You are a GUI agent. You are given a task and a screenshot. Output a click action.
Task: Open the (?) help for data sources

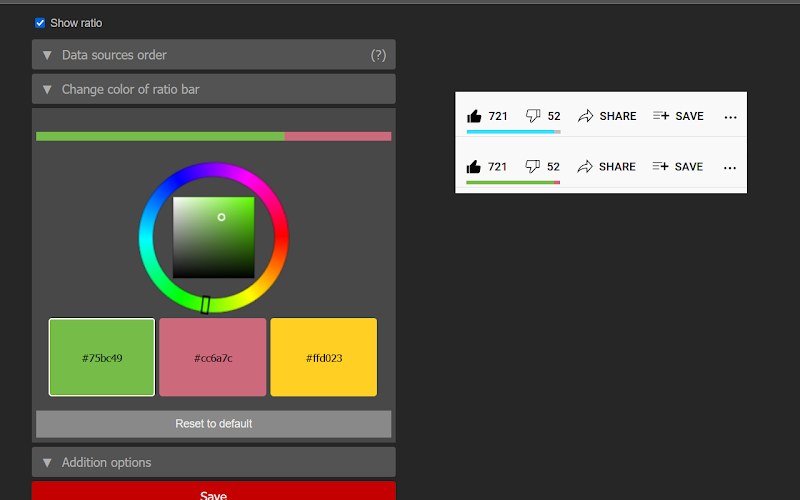378,55
